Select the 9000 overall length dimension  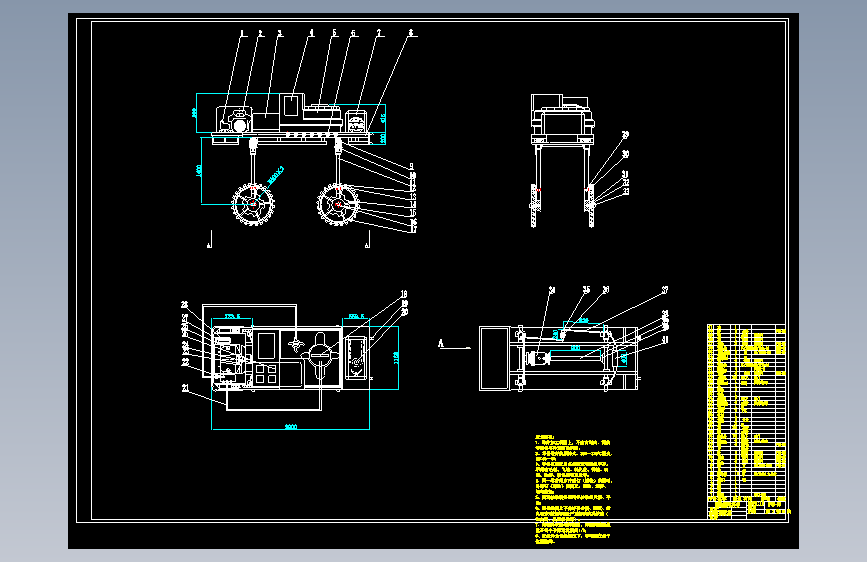(x=291, y=426)
